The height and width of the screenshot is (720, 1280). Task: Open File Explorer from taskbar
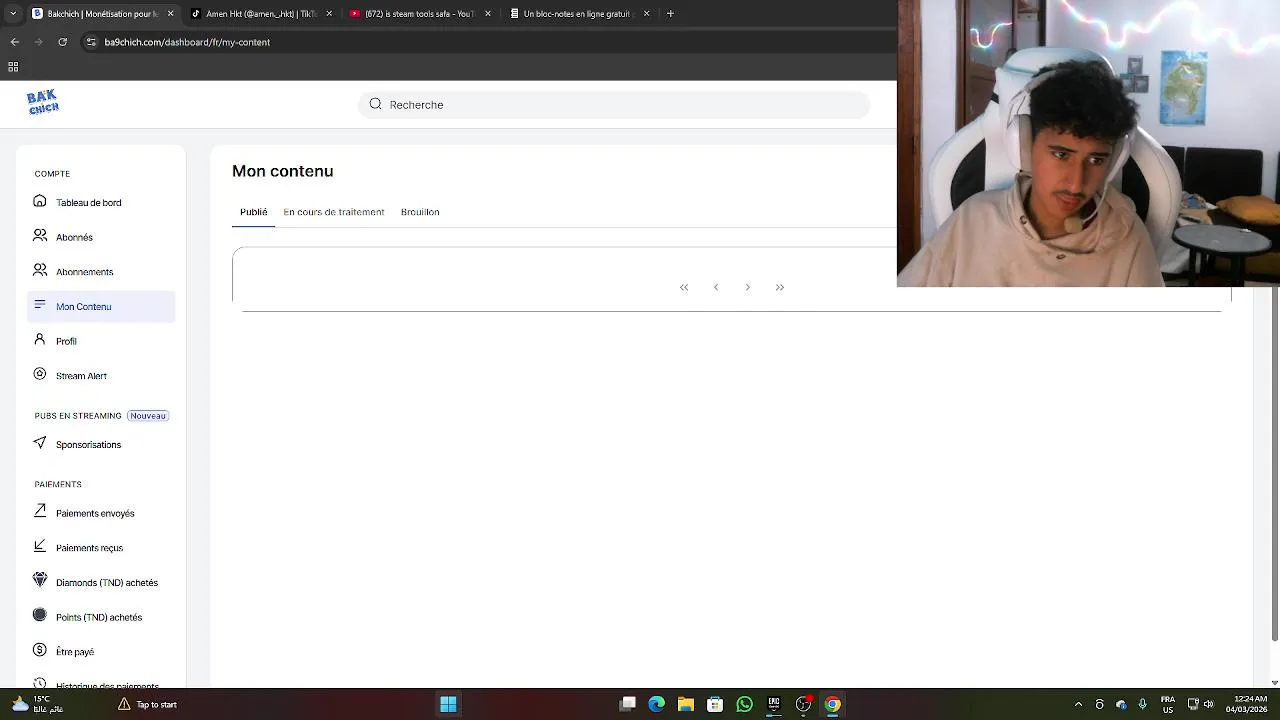tap(686, 704)
